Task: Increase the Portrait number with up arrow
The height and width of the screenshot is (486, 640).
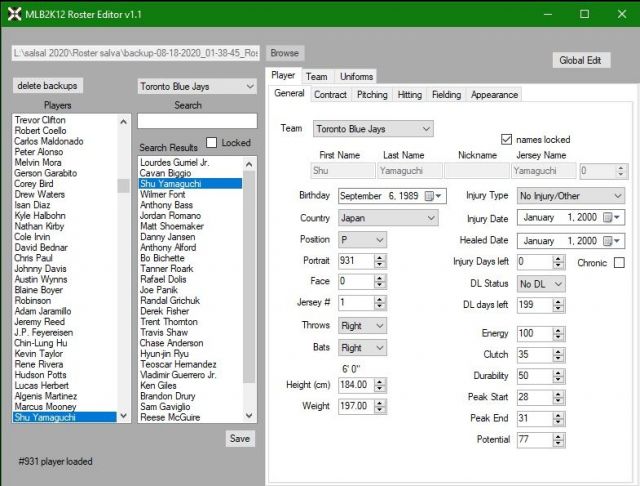Action: point(380,258)
